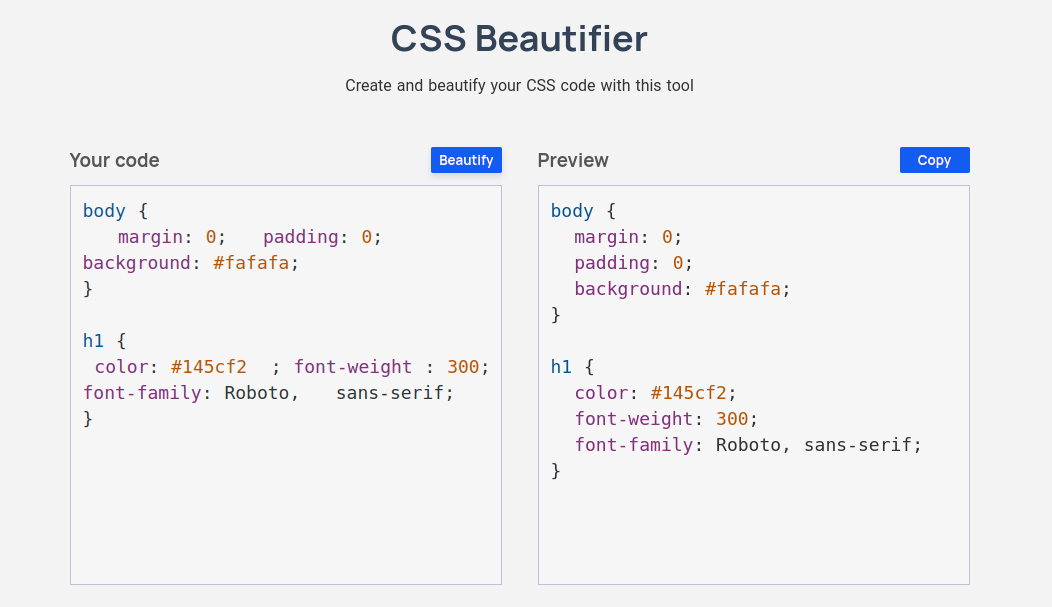Click the 'Preview' heading

click(573, 160)
